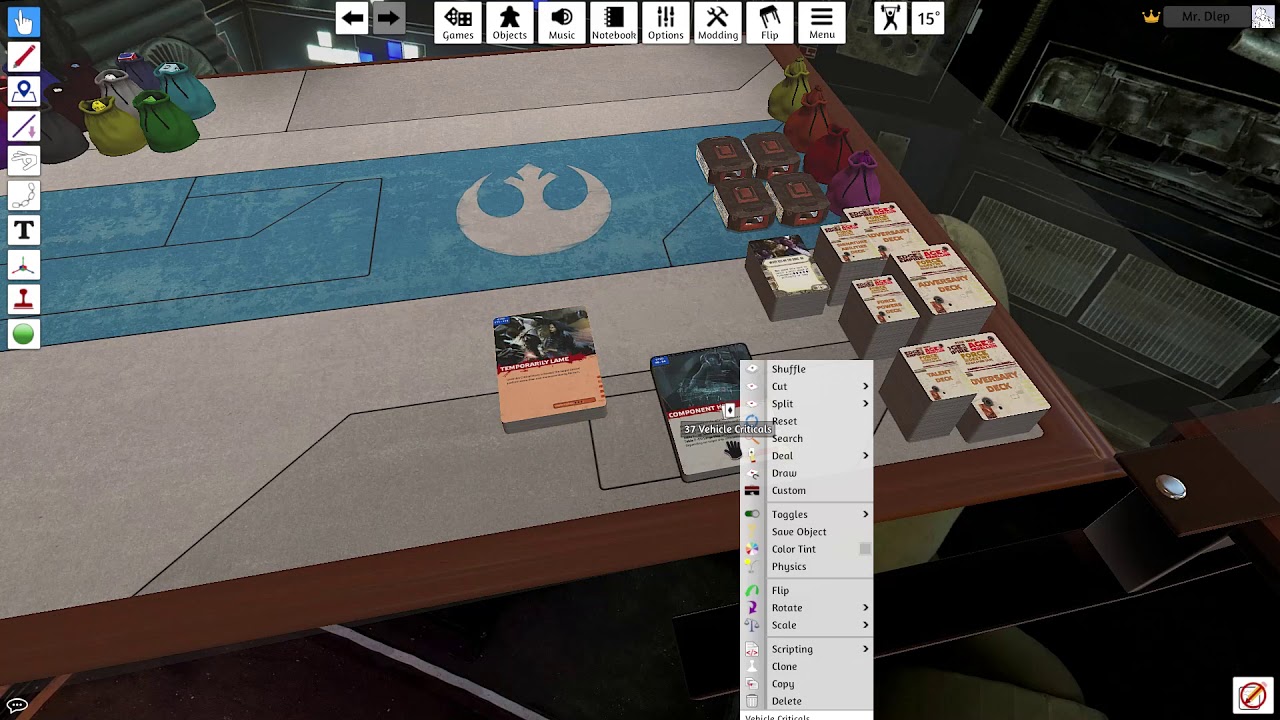The height and width of the screenshot is (720, 1280).
Task: Select the Temporarily Lame card
Action: (x=548, y=368)
